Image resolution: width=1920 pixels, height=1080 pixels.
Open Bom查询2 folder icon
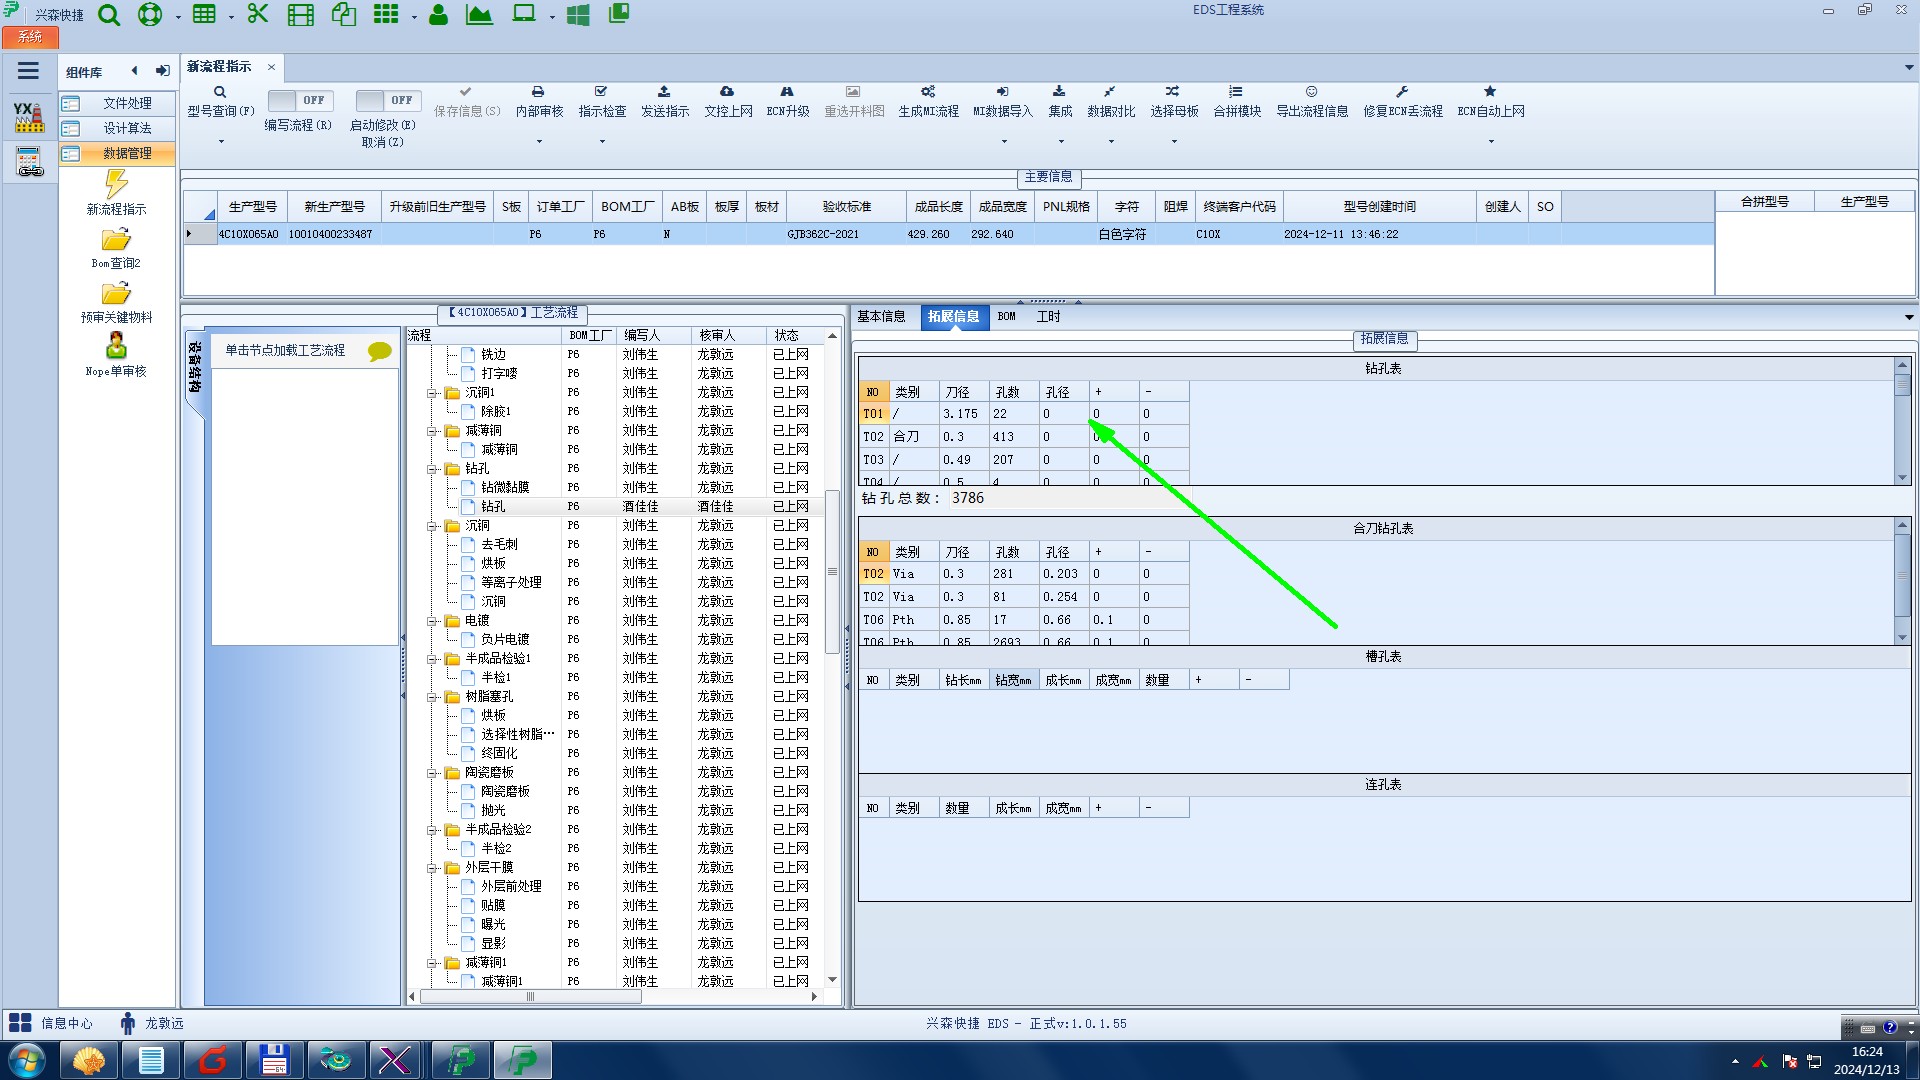pos(116,241)
